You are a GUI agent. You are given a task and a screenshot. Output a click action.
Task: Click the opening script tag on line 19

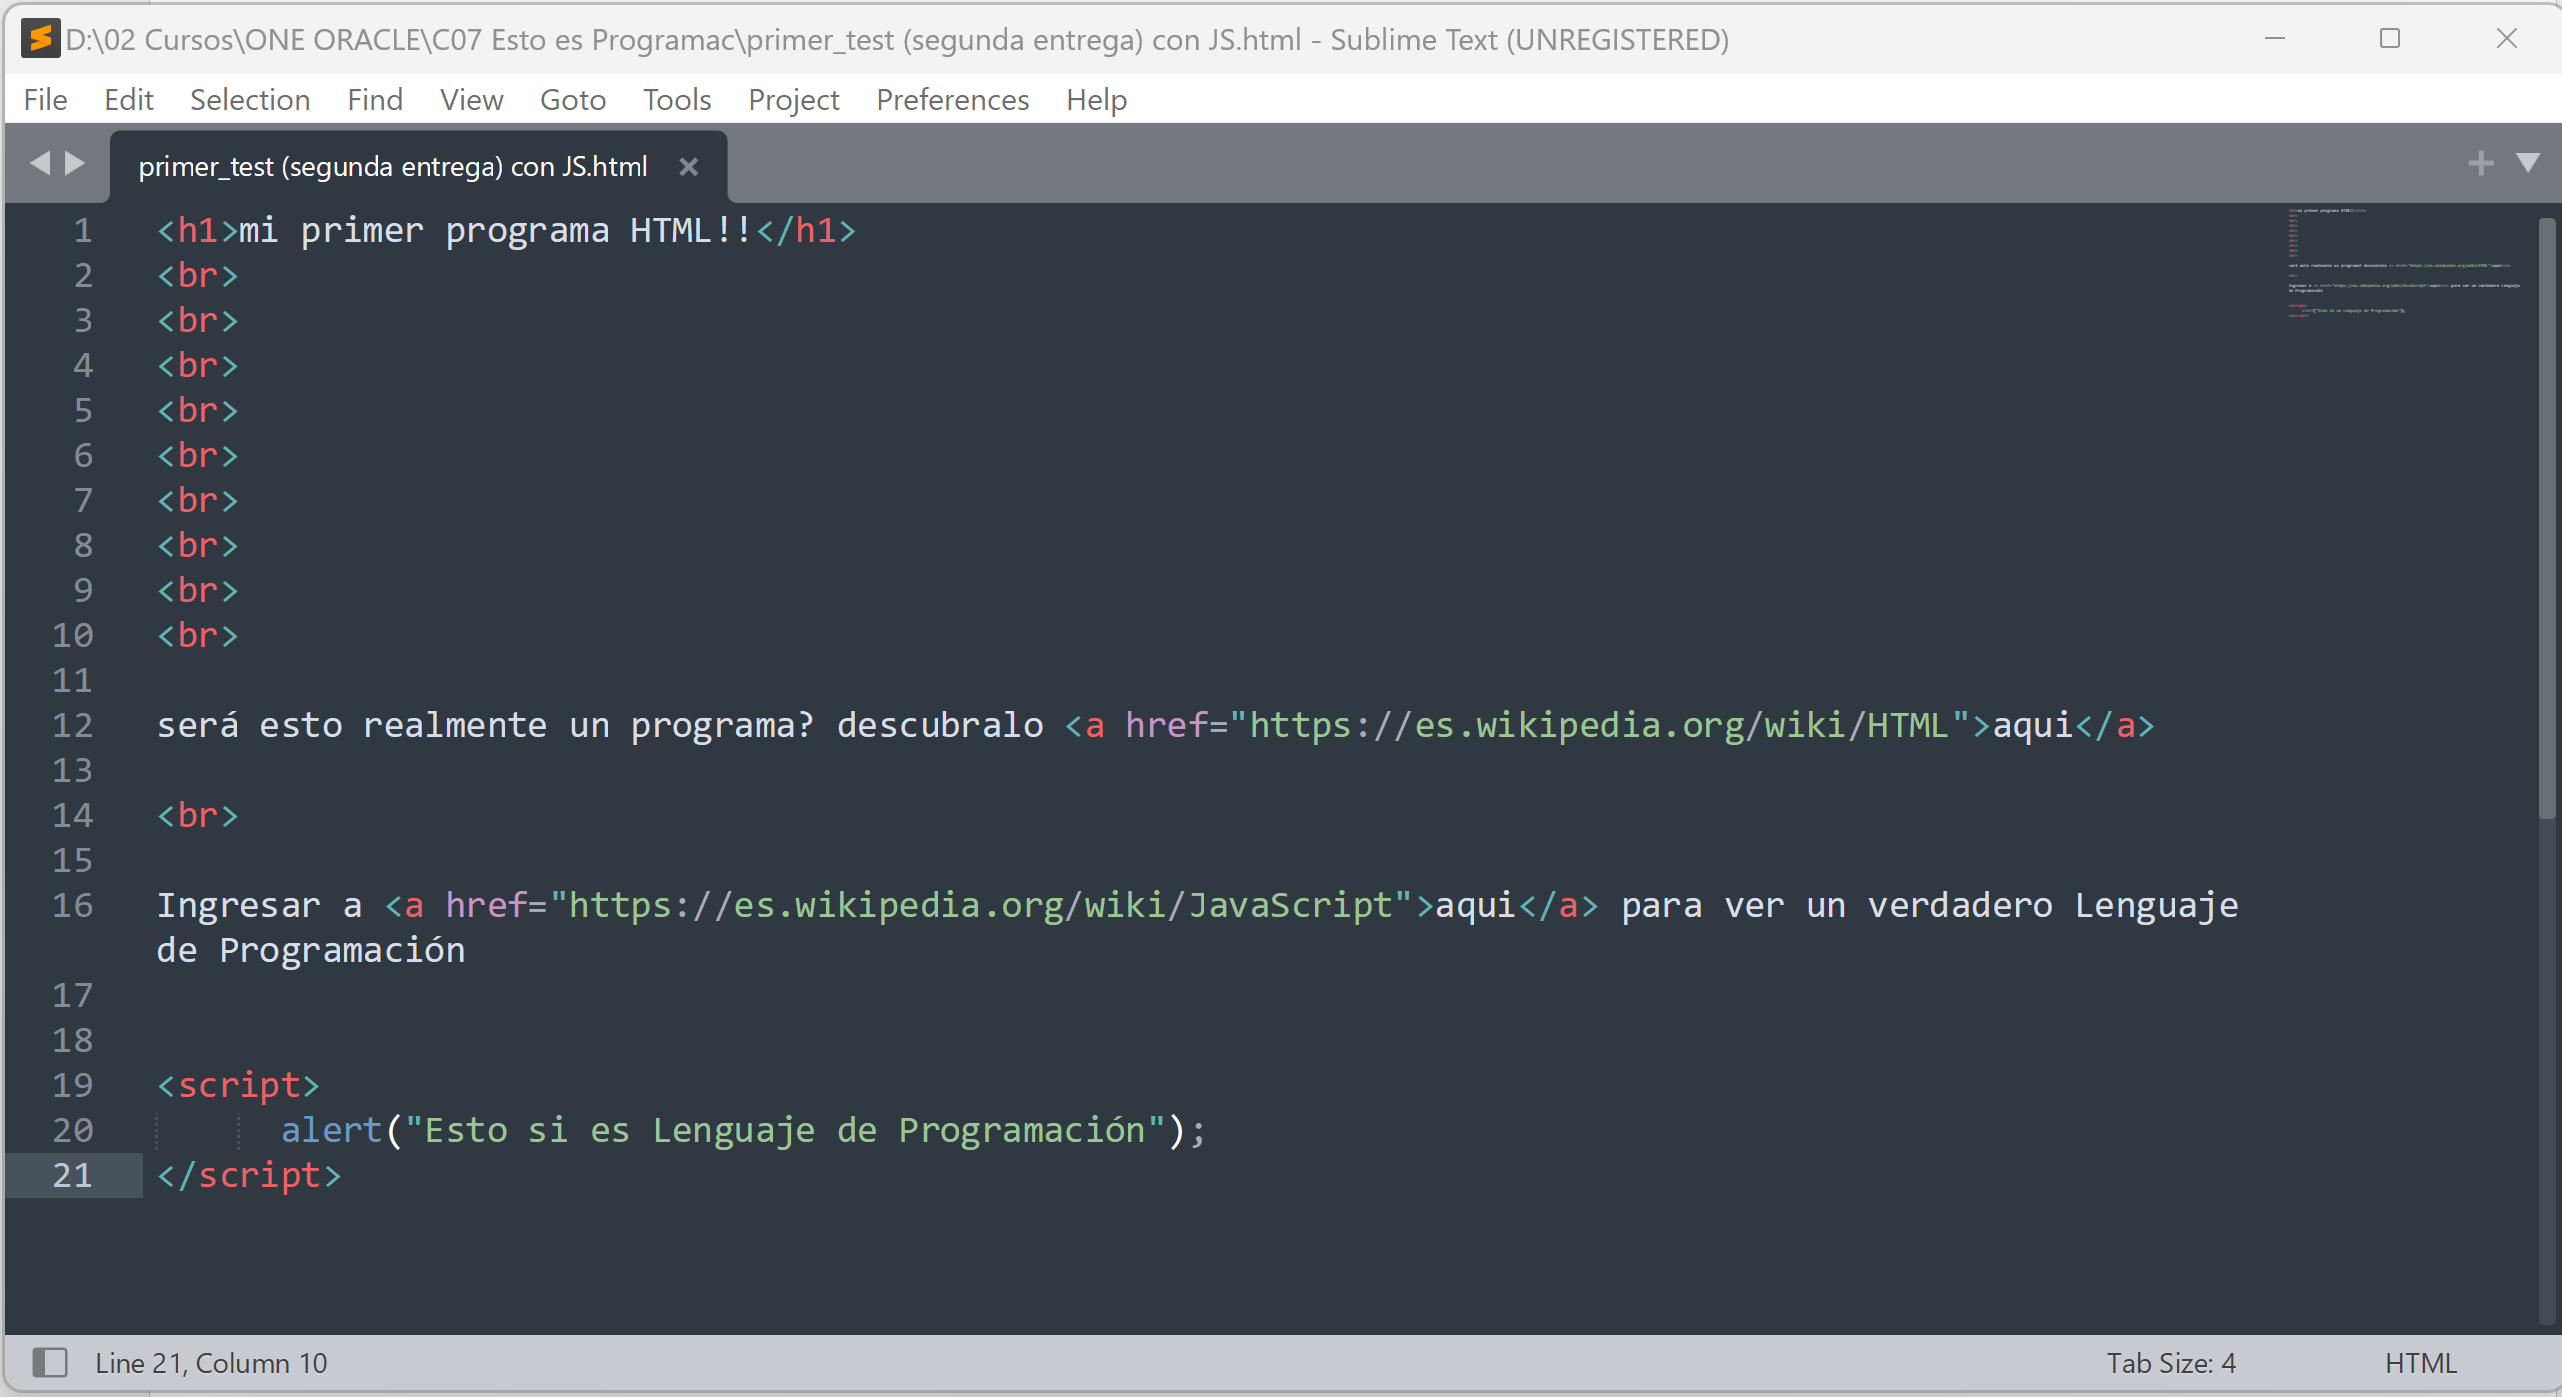pyautogui.click(x=238, y=1086)
